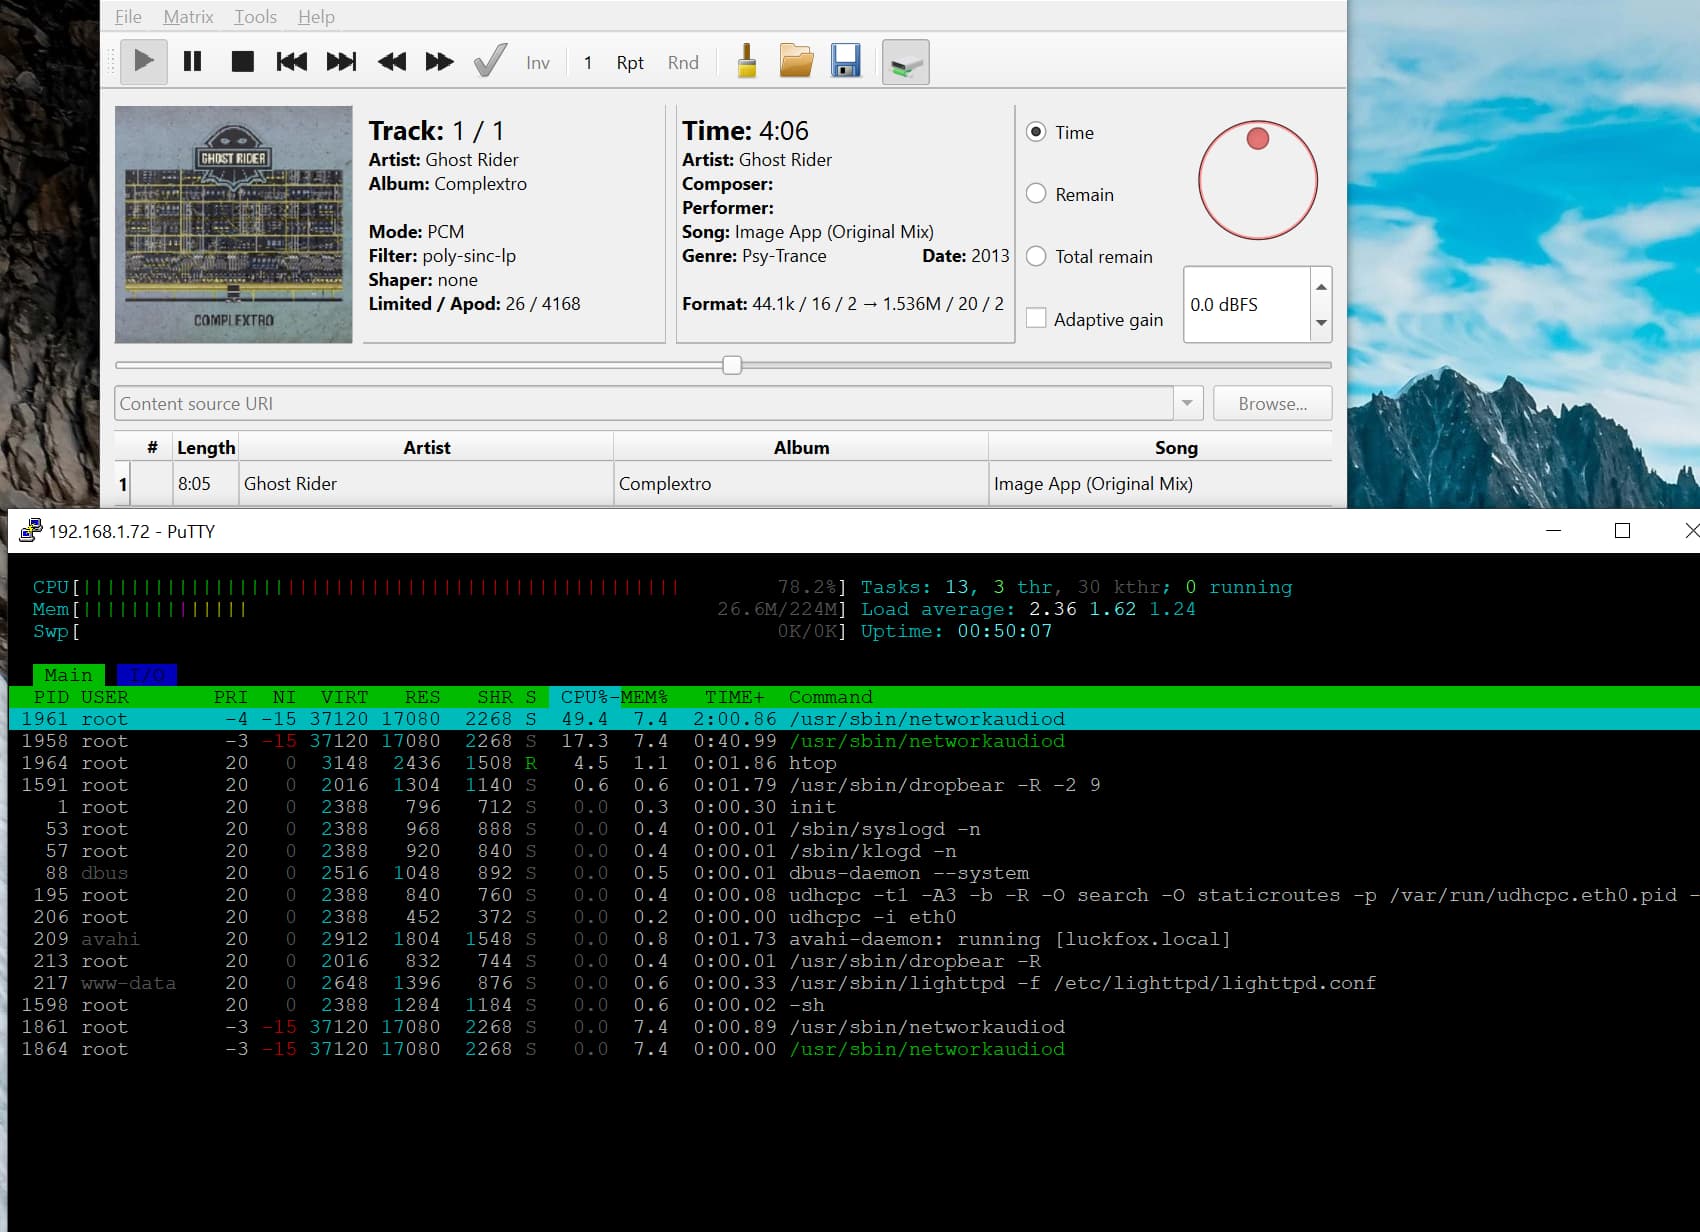Select the Remain time radio button
This screenshot has height=1232, width=1700.
pyautogui.click(x=1037, y=194)
